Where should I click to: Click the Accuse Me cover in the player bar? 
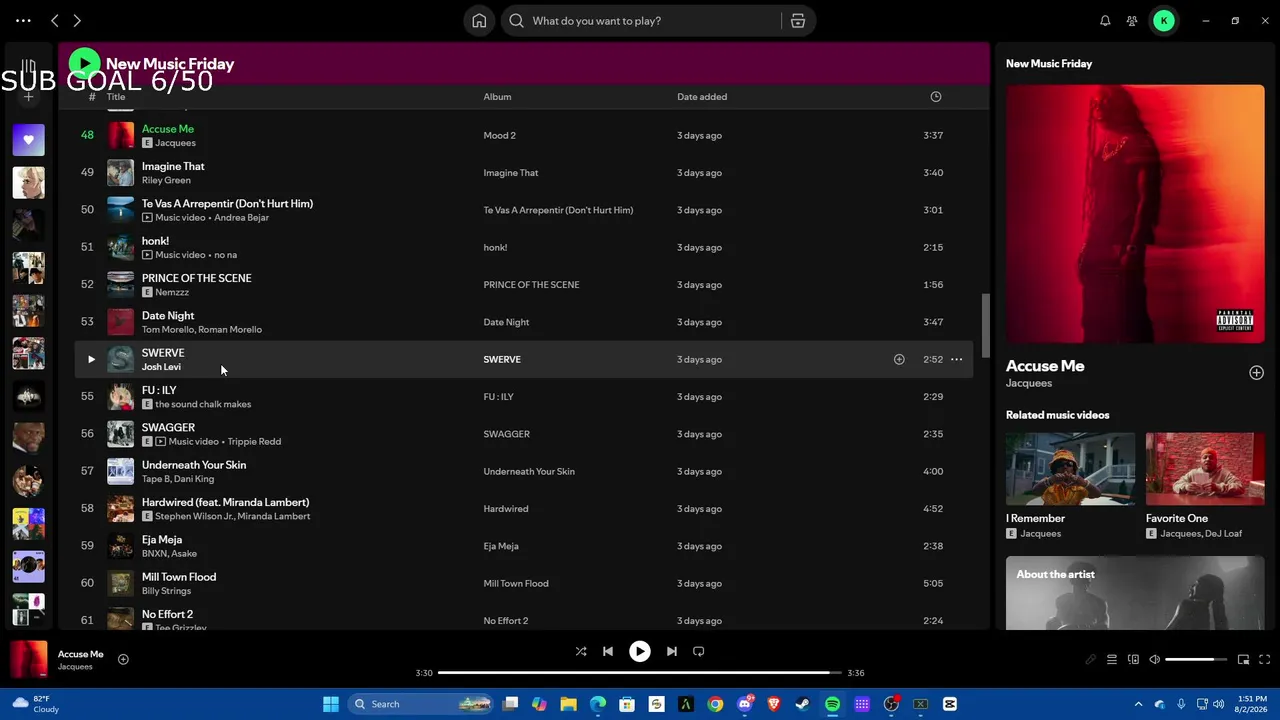29,659
